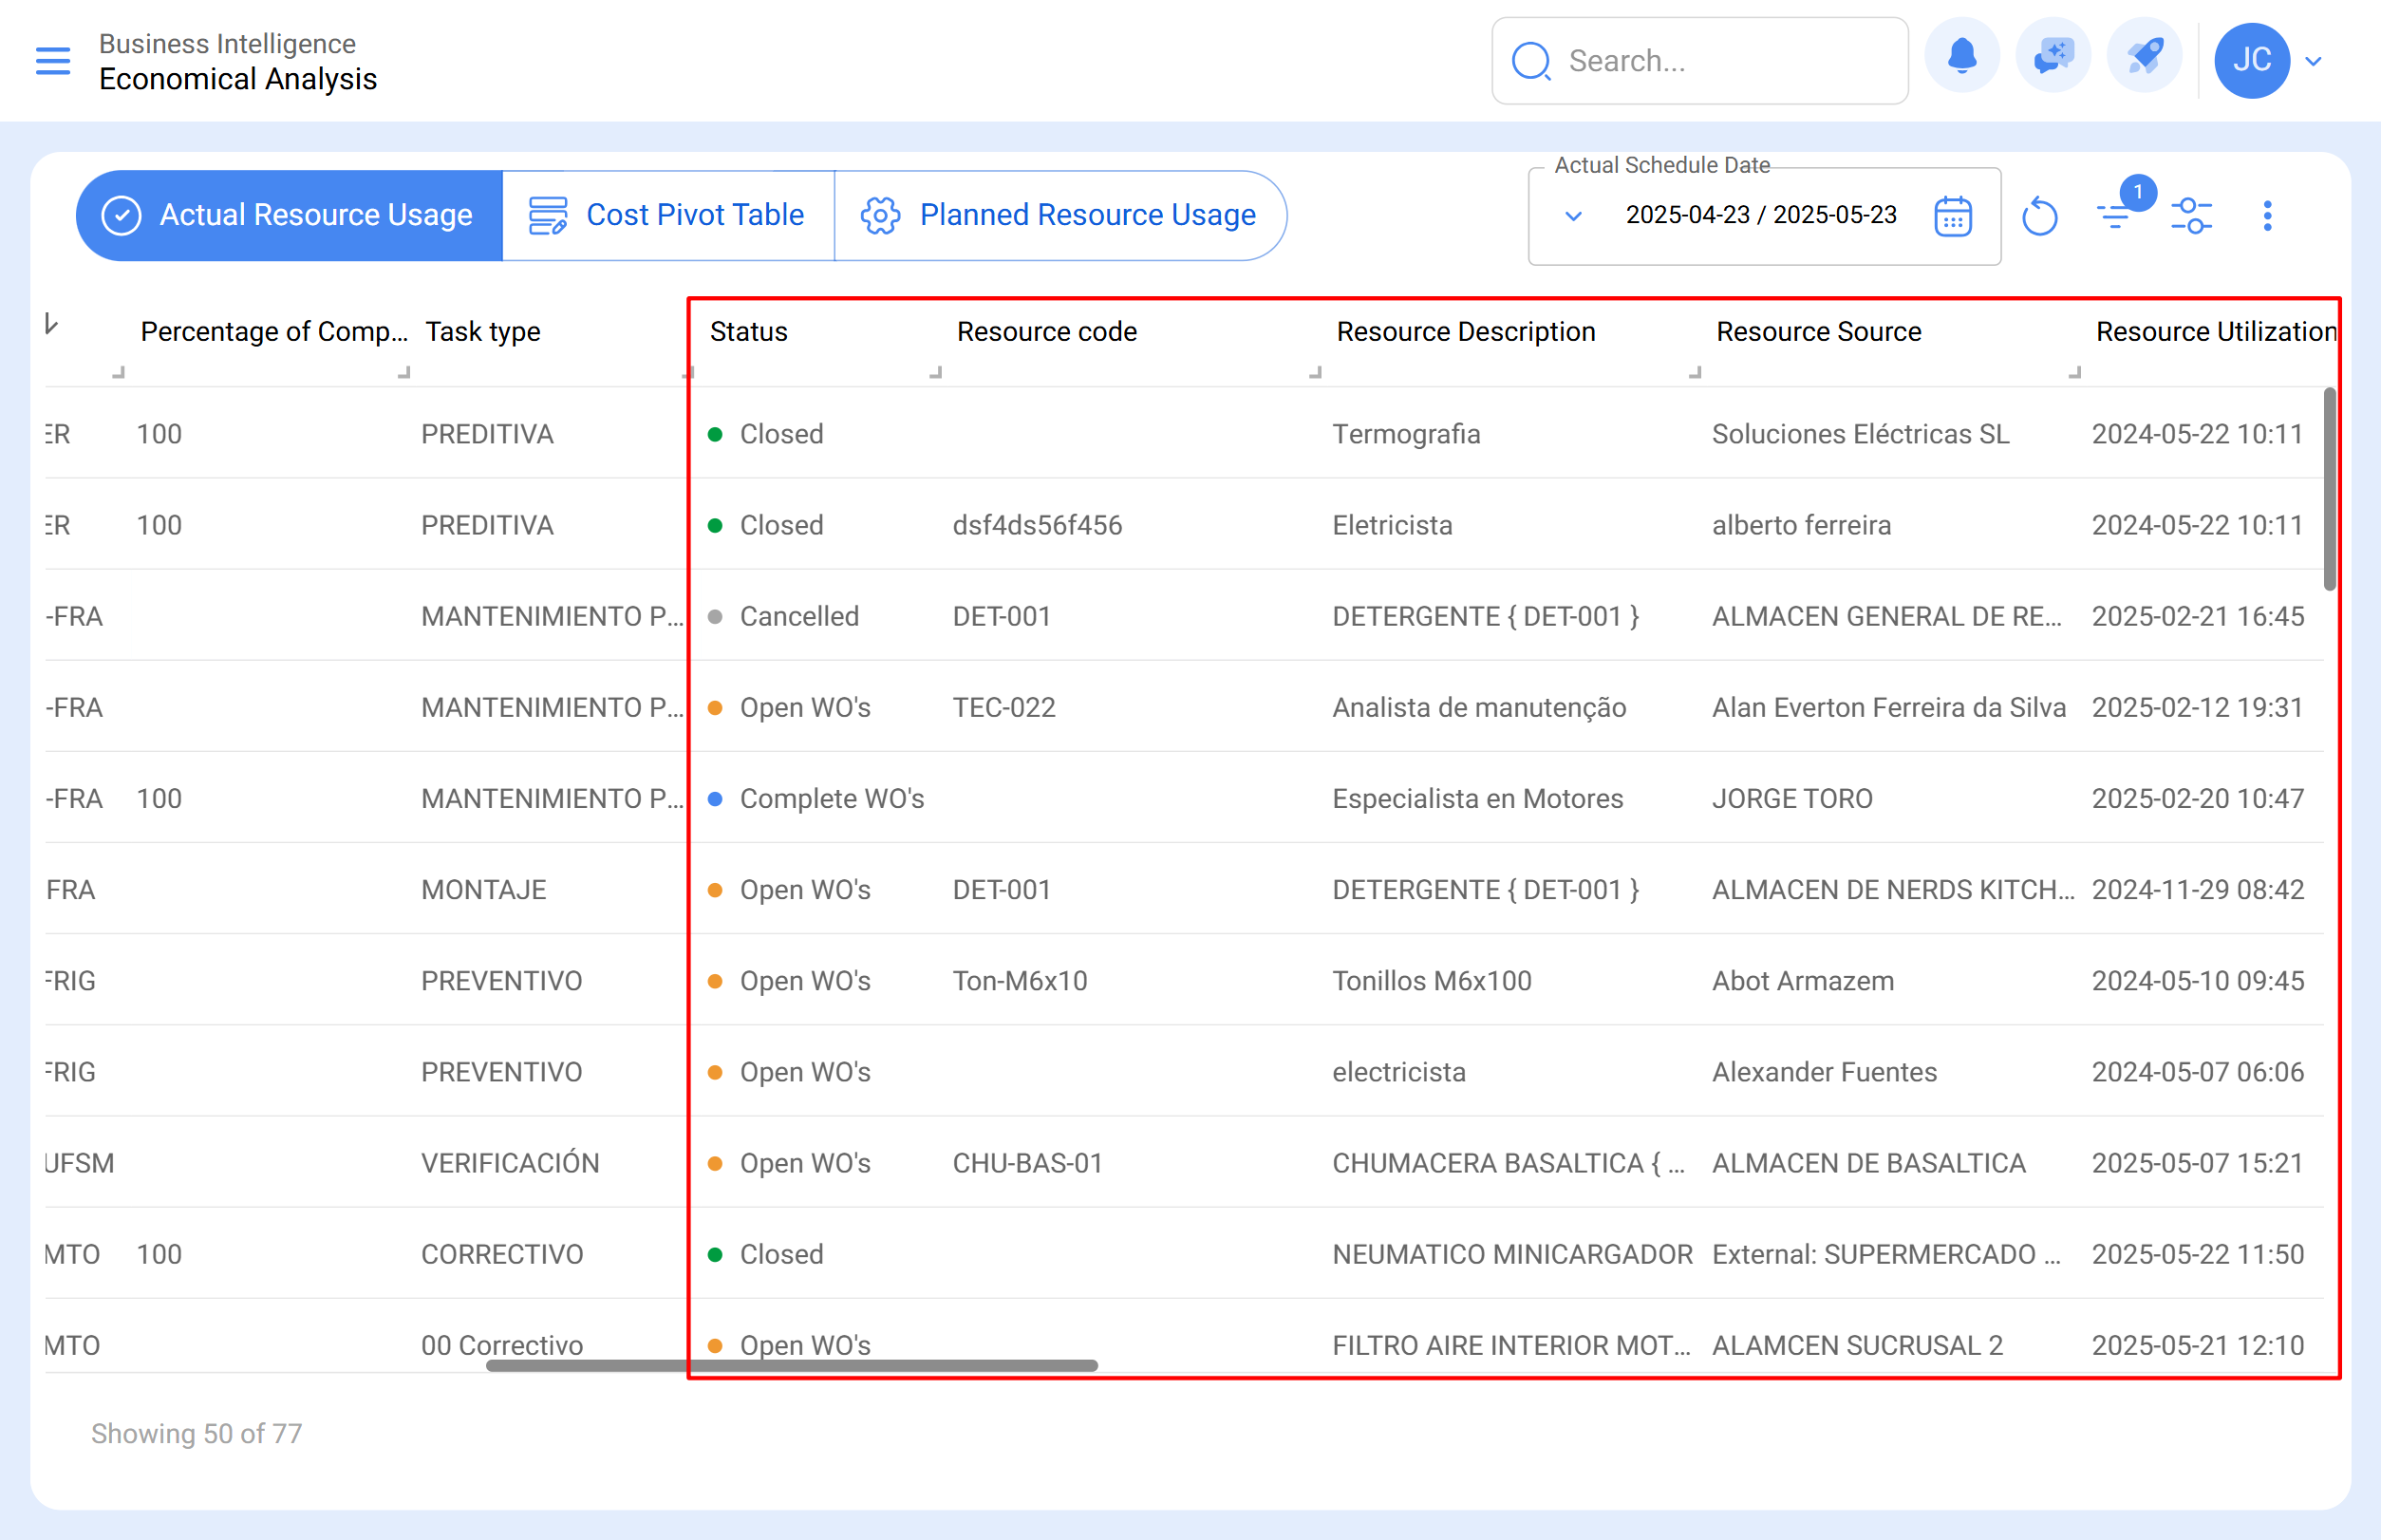
Task: Sort by Resource code column header
Action: pos(1047,331)
